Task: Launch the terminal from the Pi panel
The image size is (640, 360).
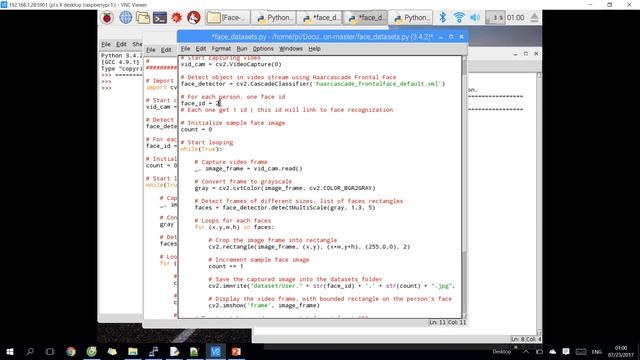Action: coord(160,18)
